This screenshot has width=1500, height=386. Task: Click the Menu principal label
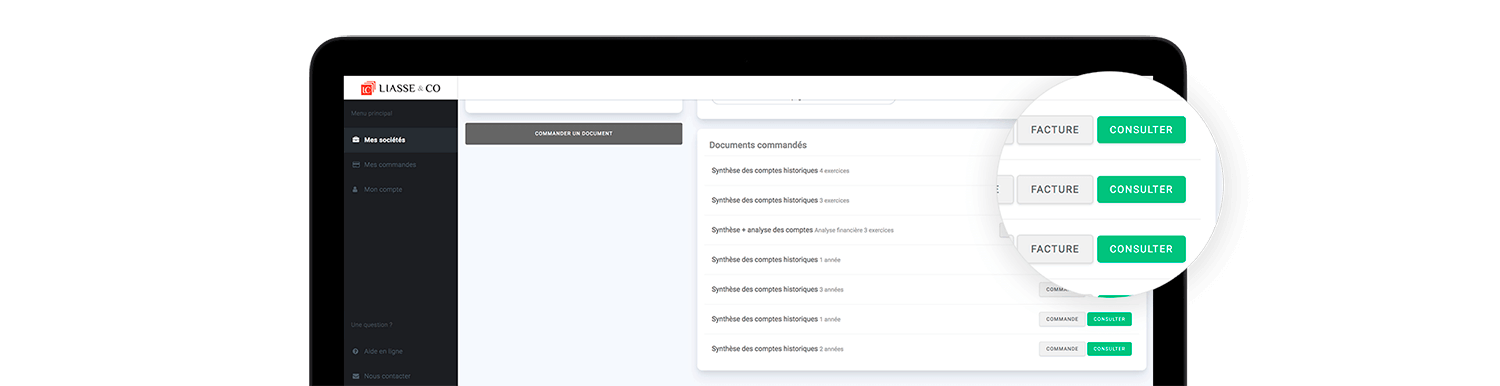[x=371, y=113]
